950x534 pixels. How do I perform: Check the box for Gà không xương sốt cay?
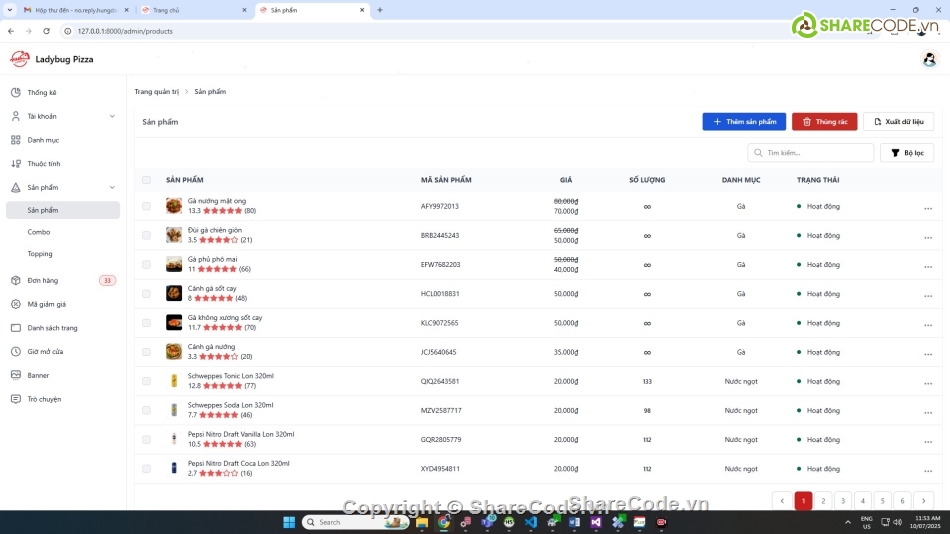point(146,322)
